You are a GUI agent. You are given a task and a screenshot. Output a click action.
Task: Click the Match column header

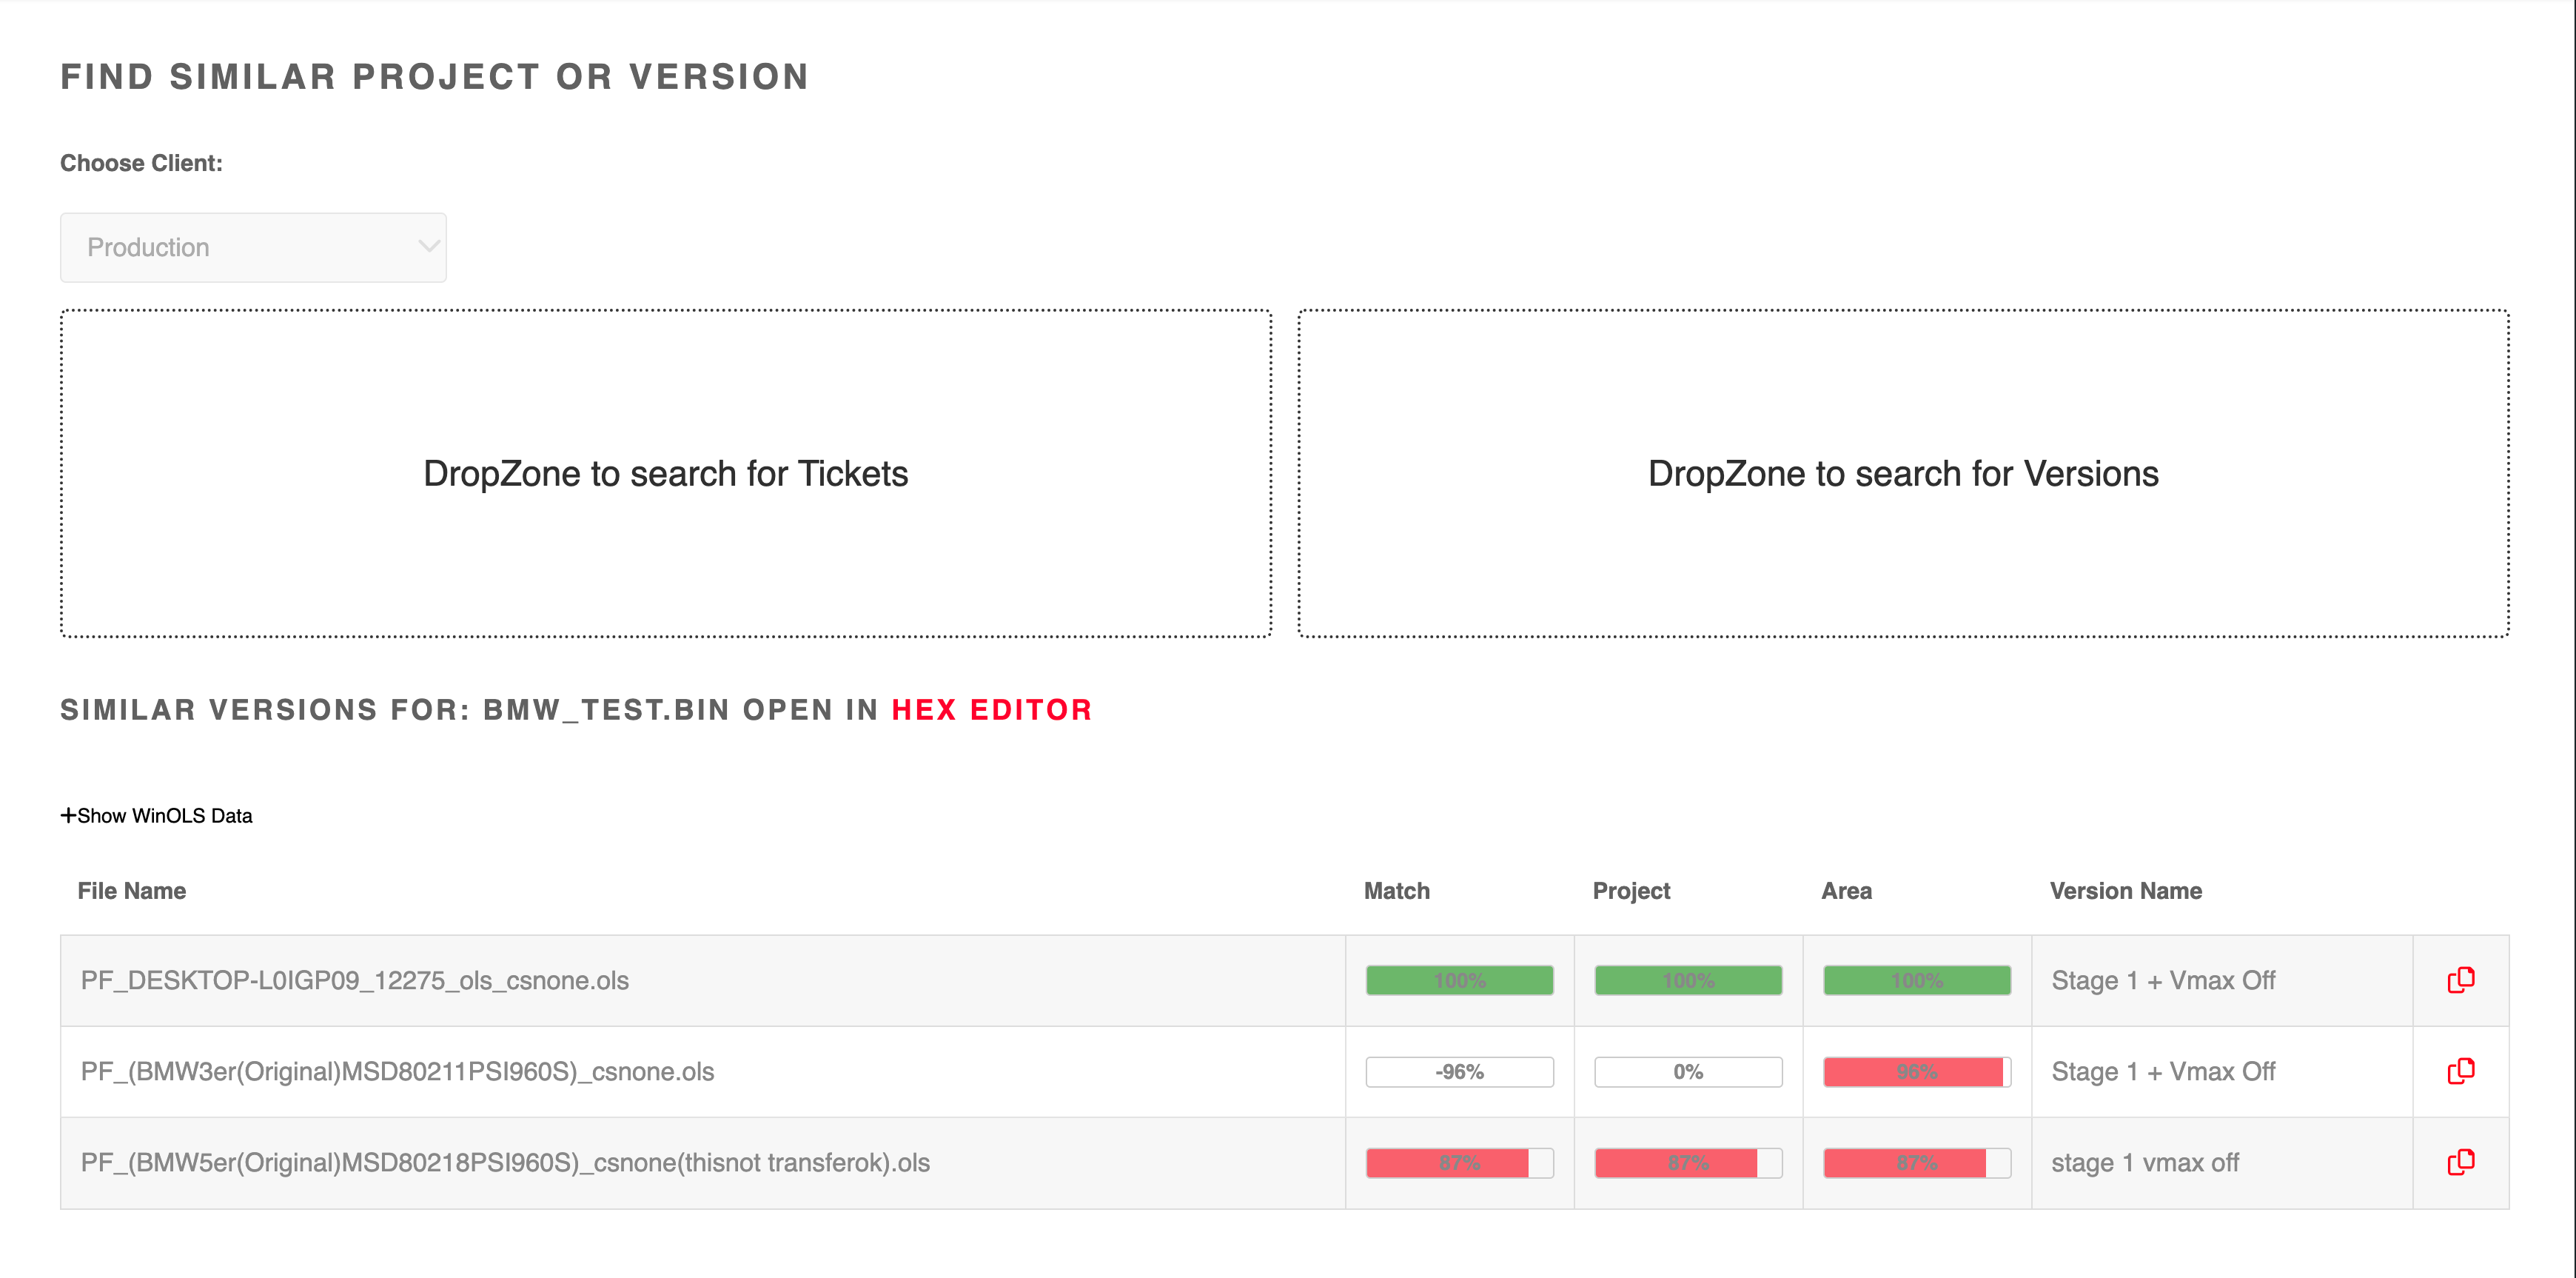(x=1396, y=890)
